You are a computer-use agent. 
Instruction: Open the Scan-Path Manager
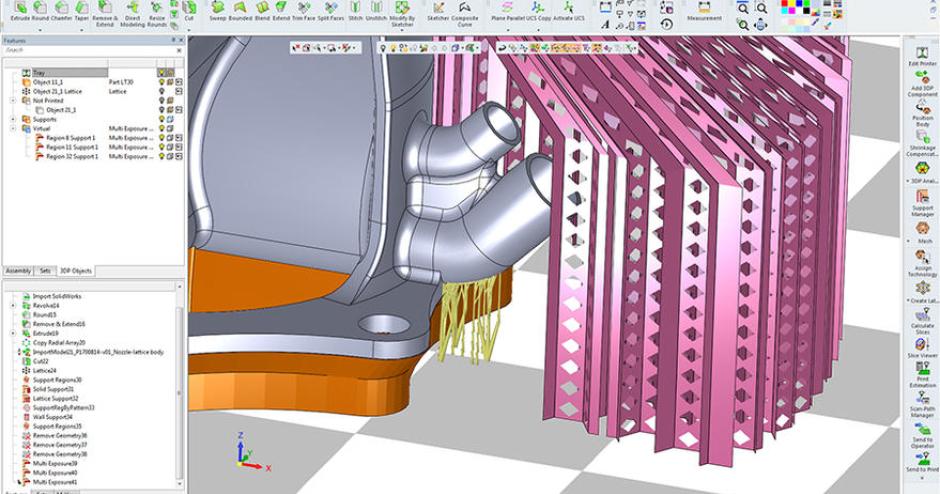(922, 405)
